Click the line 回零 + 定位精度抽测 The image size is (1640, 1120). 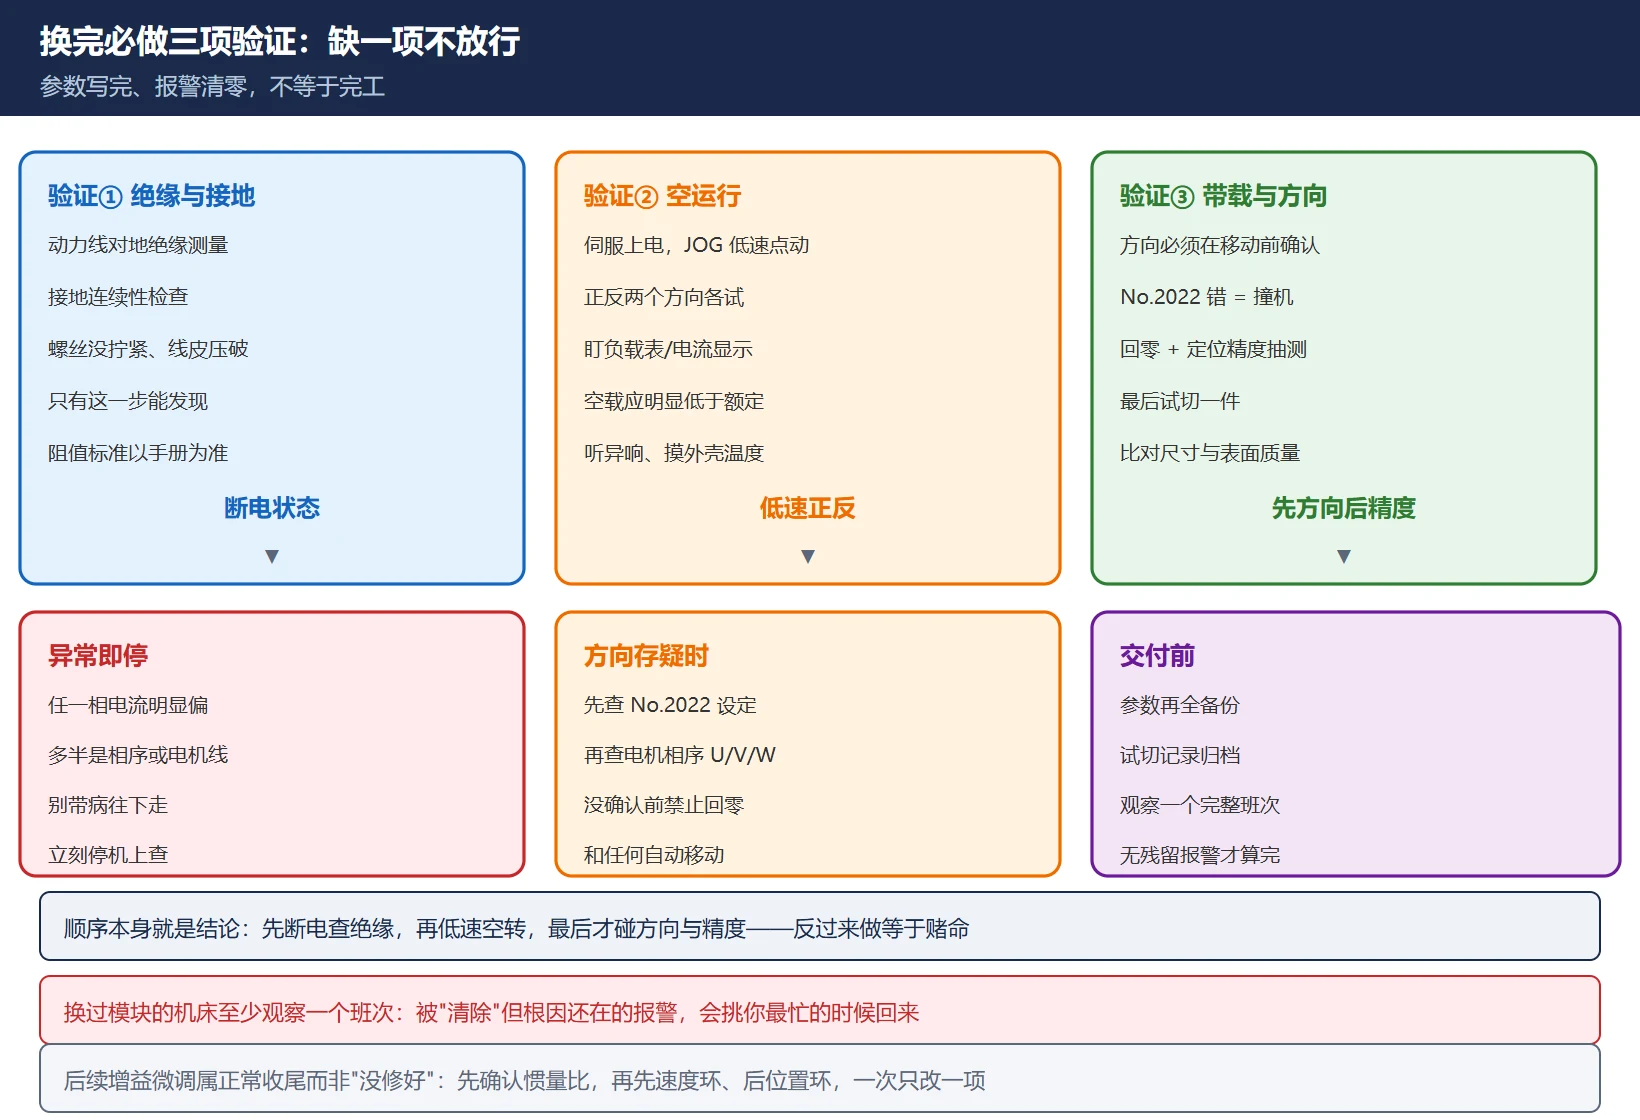(x=1213, y=349)
